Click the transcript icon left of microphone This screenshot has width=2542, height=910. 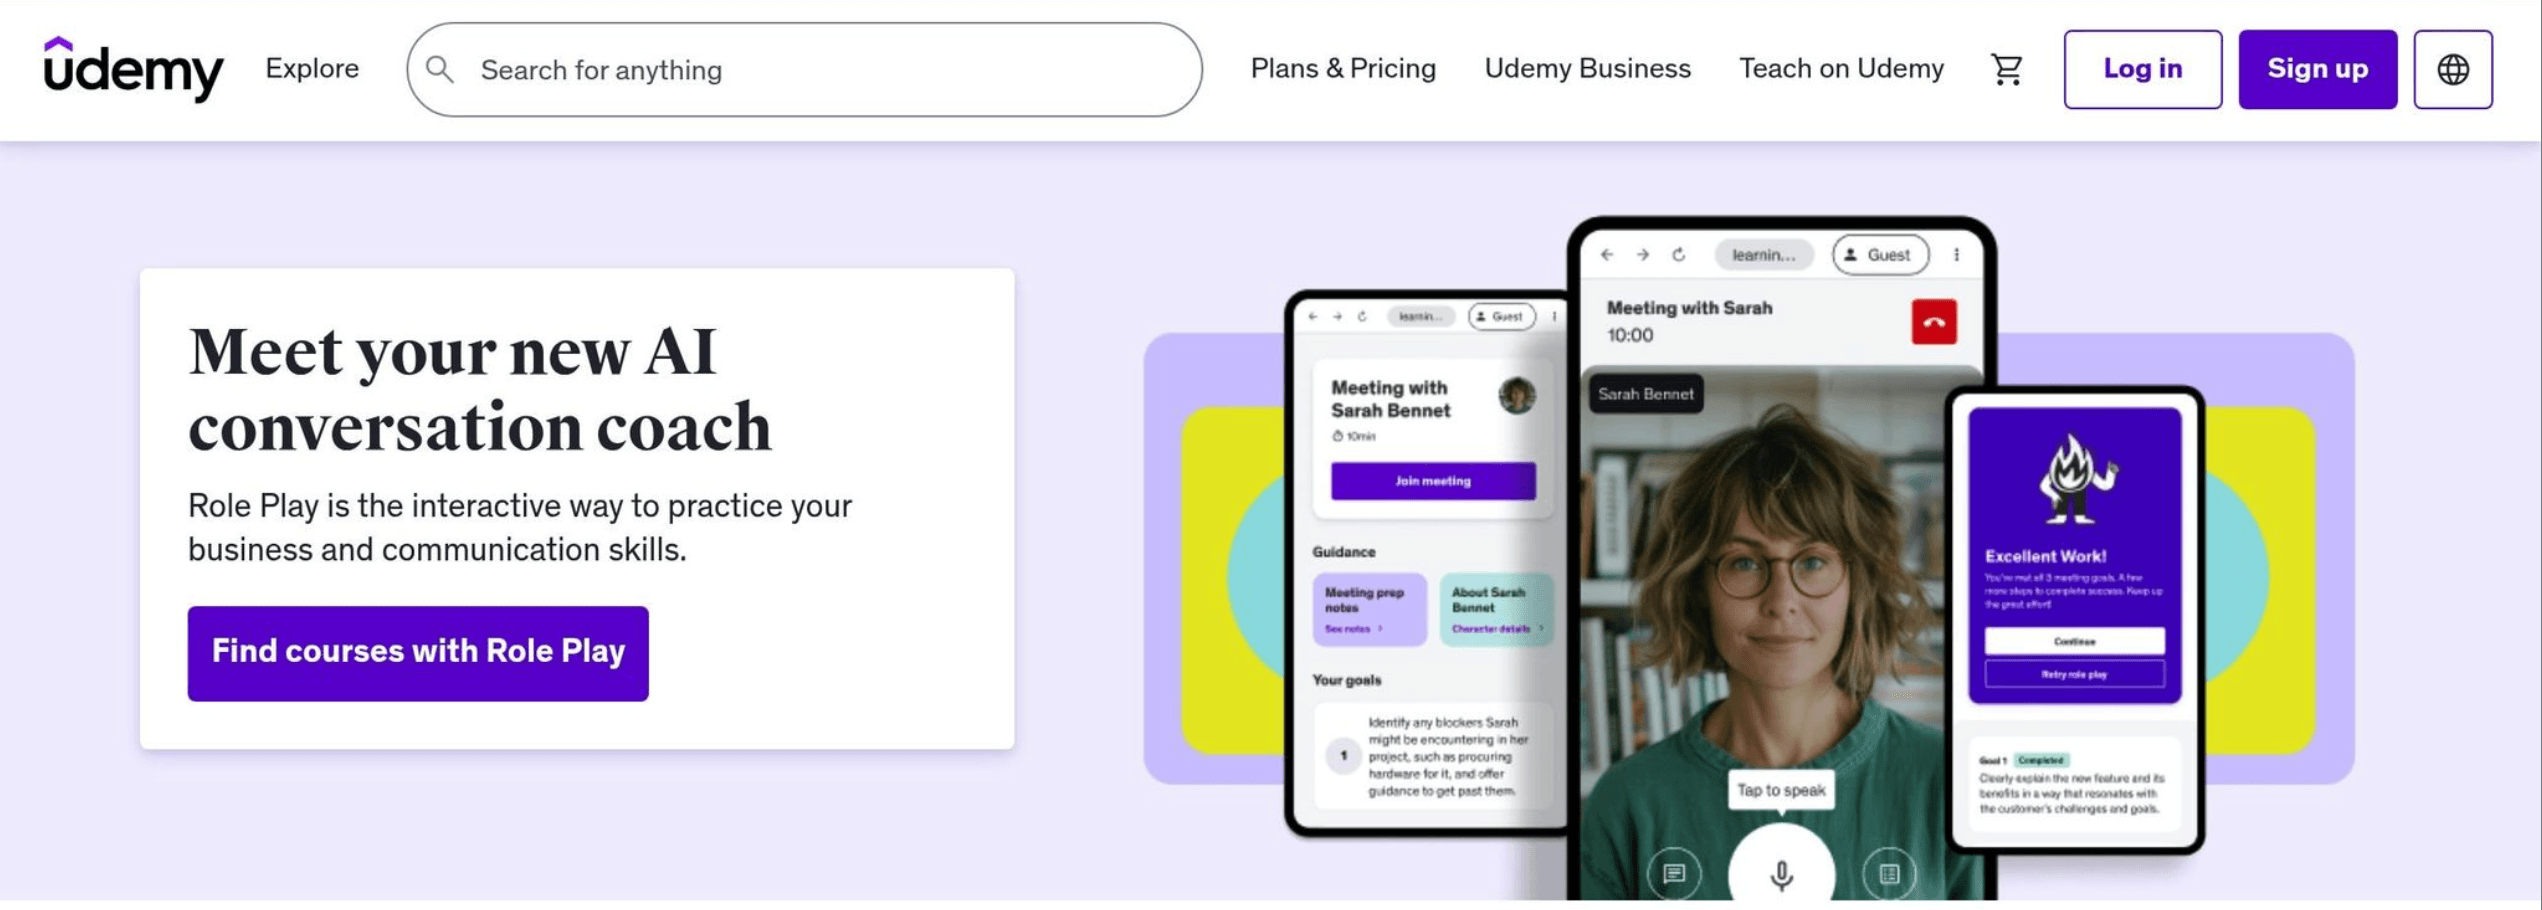[x=1674, y=873]
